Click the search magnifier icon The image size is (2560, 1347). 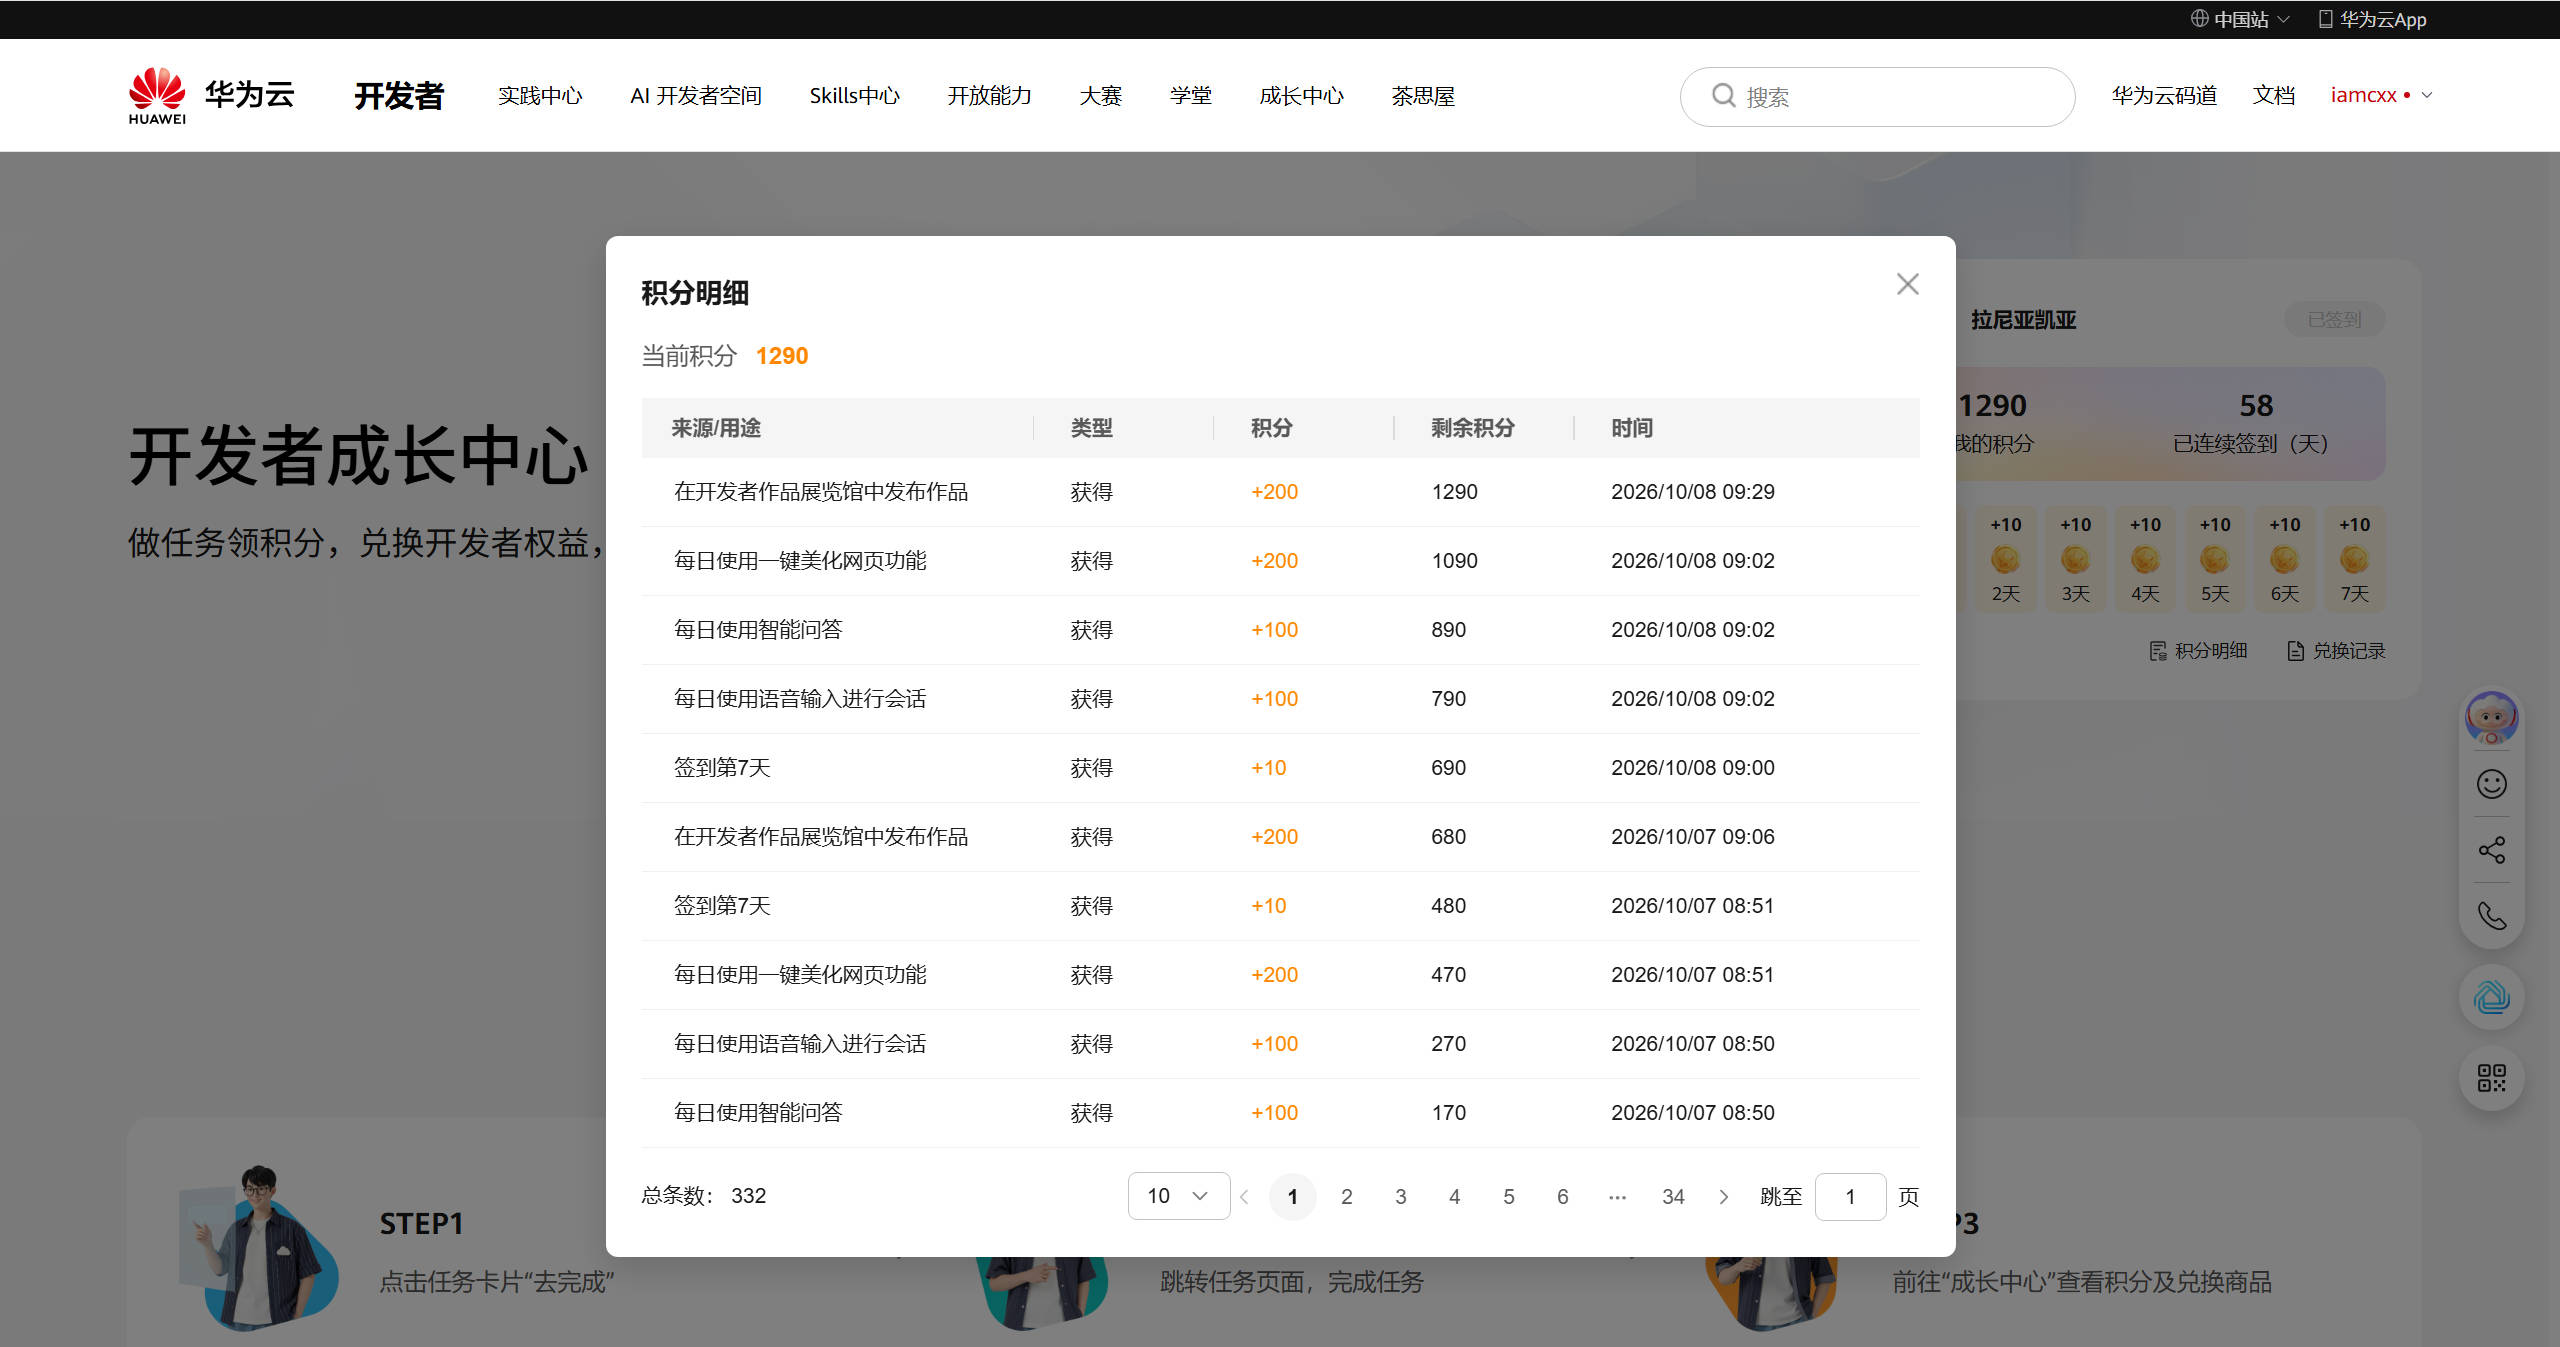1723,96
